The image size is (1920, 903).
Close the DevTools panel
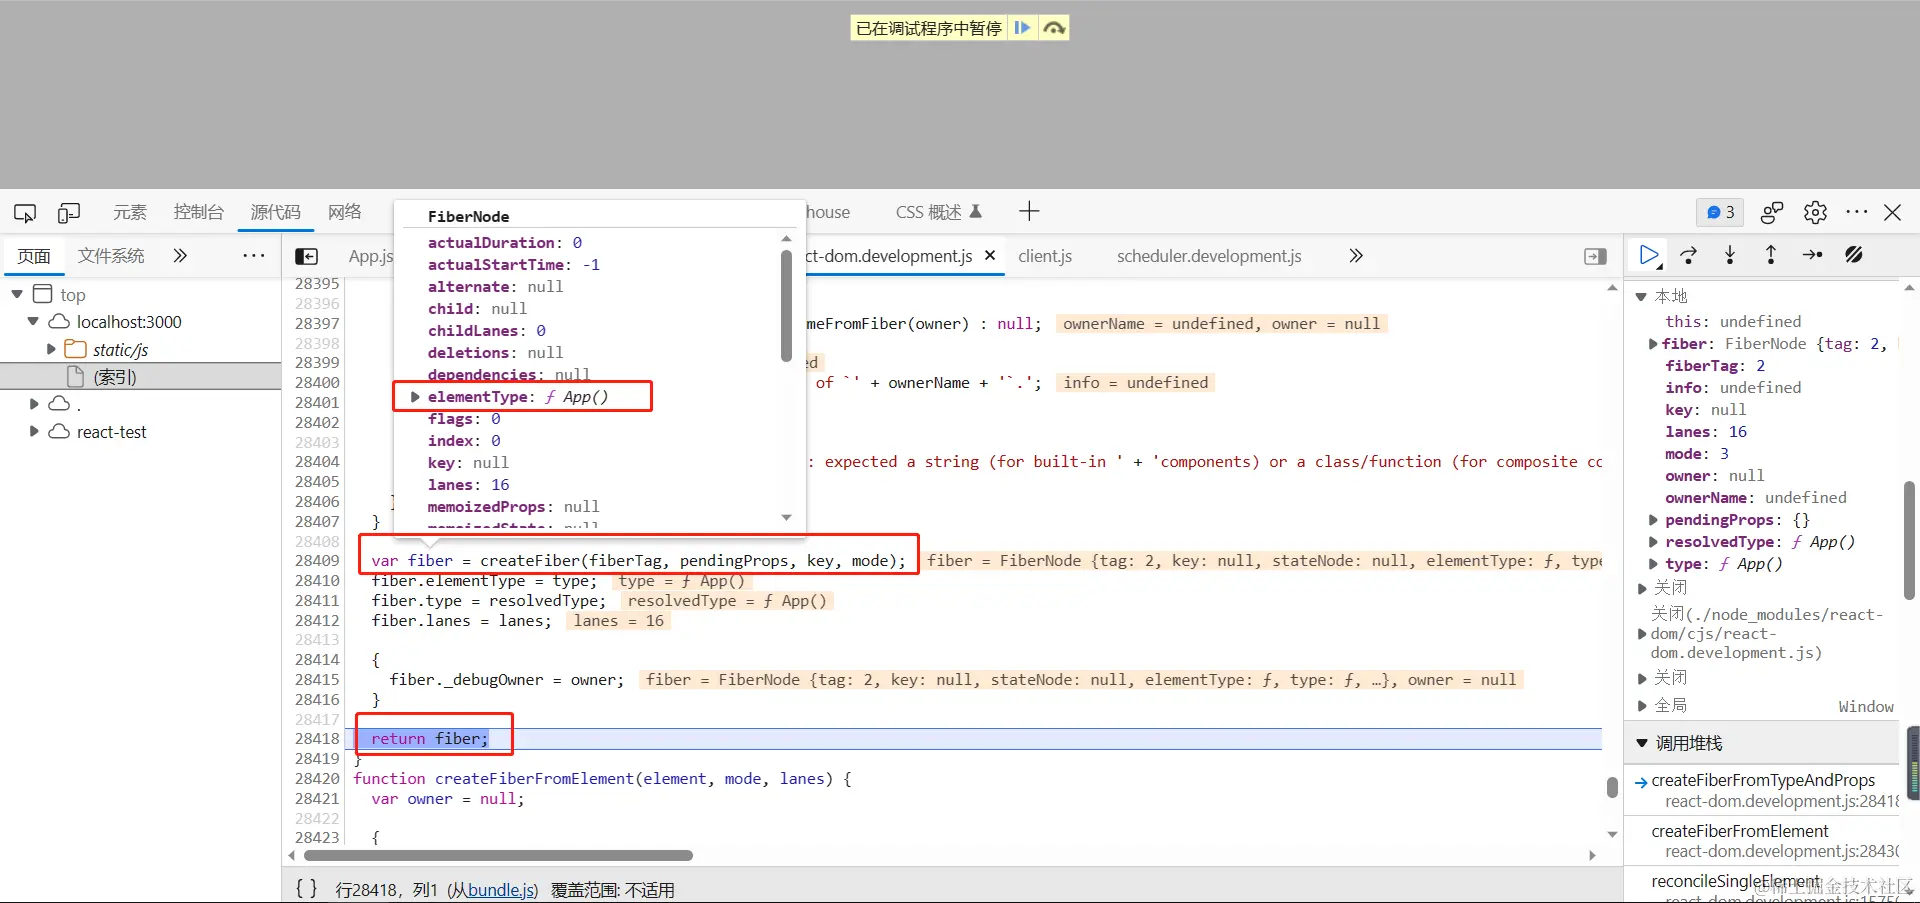pyautogui.click(x=1892, y=212)
